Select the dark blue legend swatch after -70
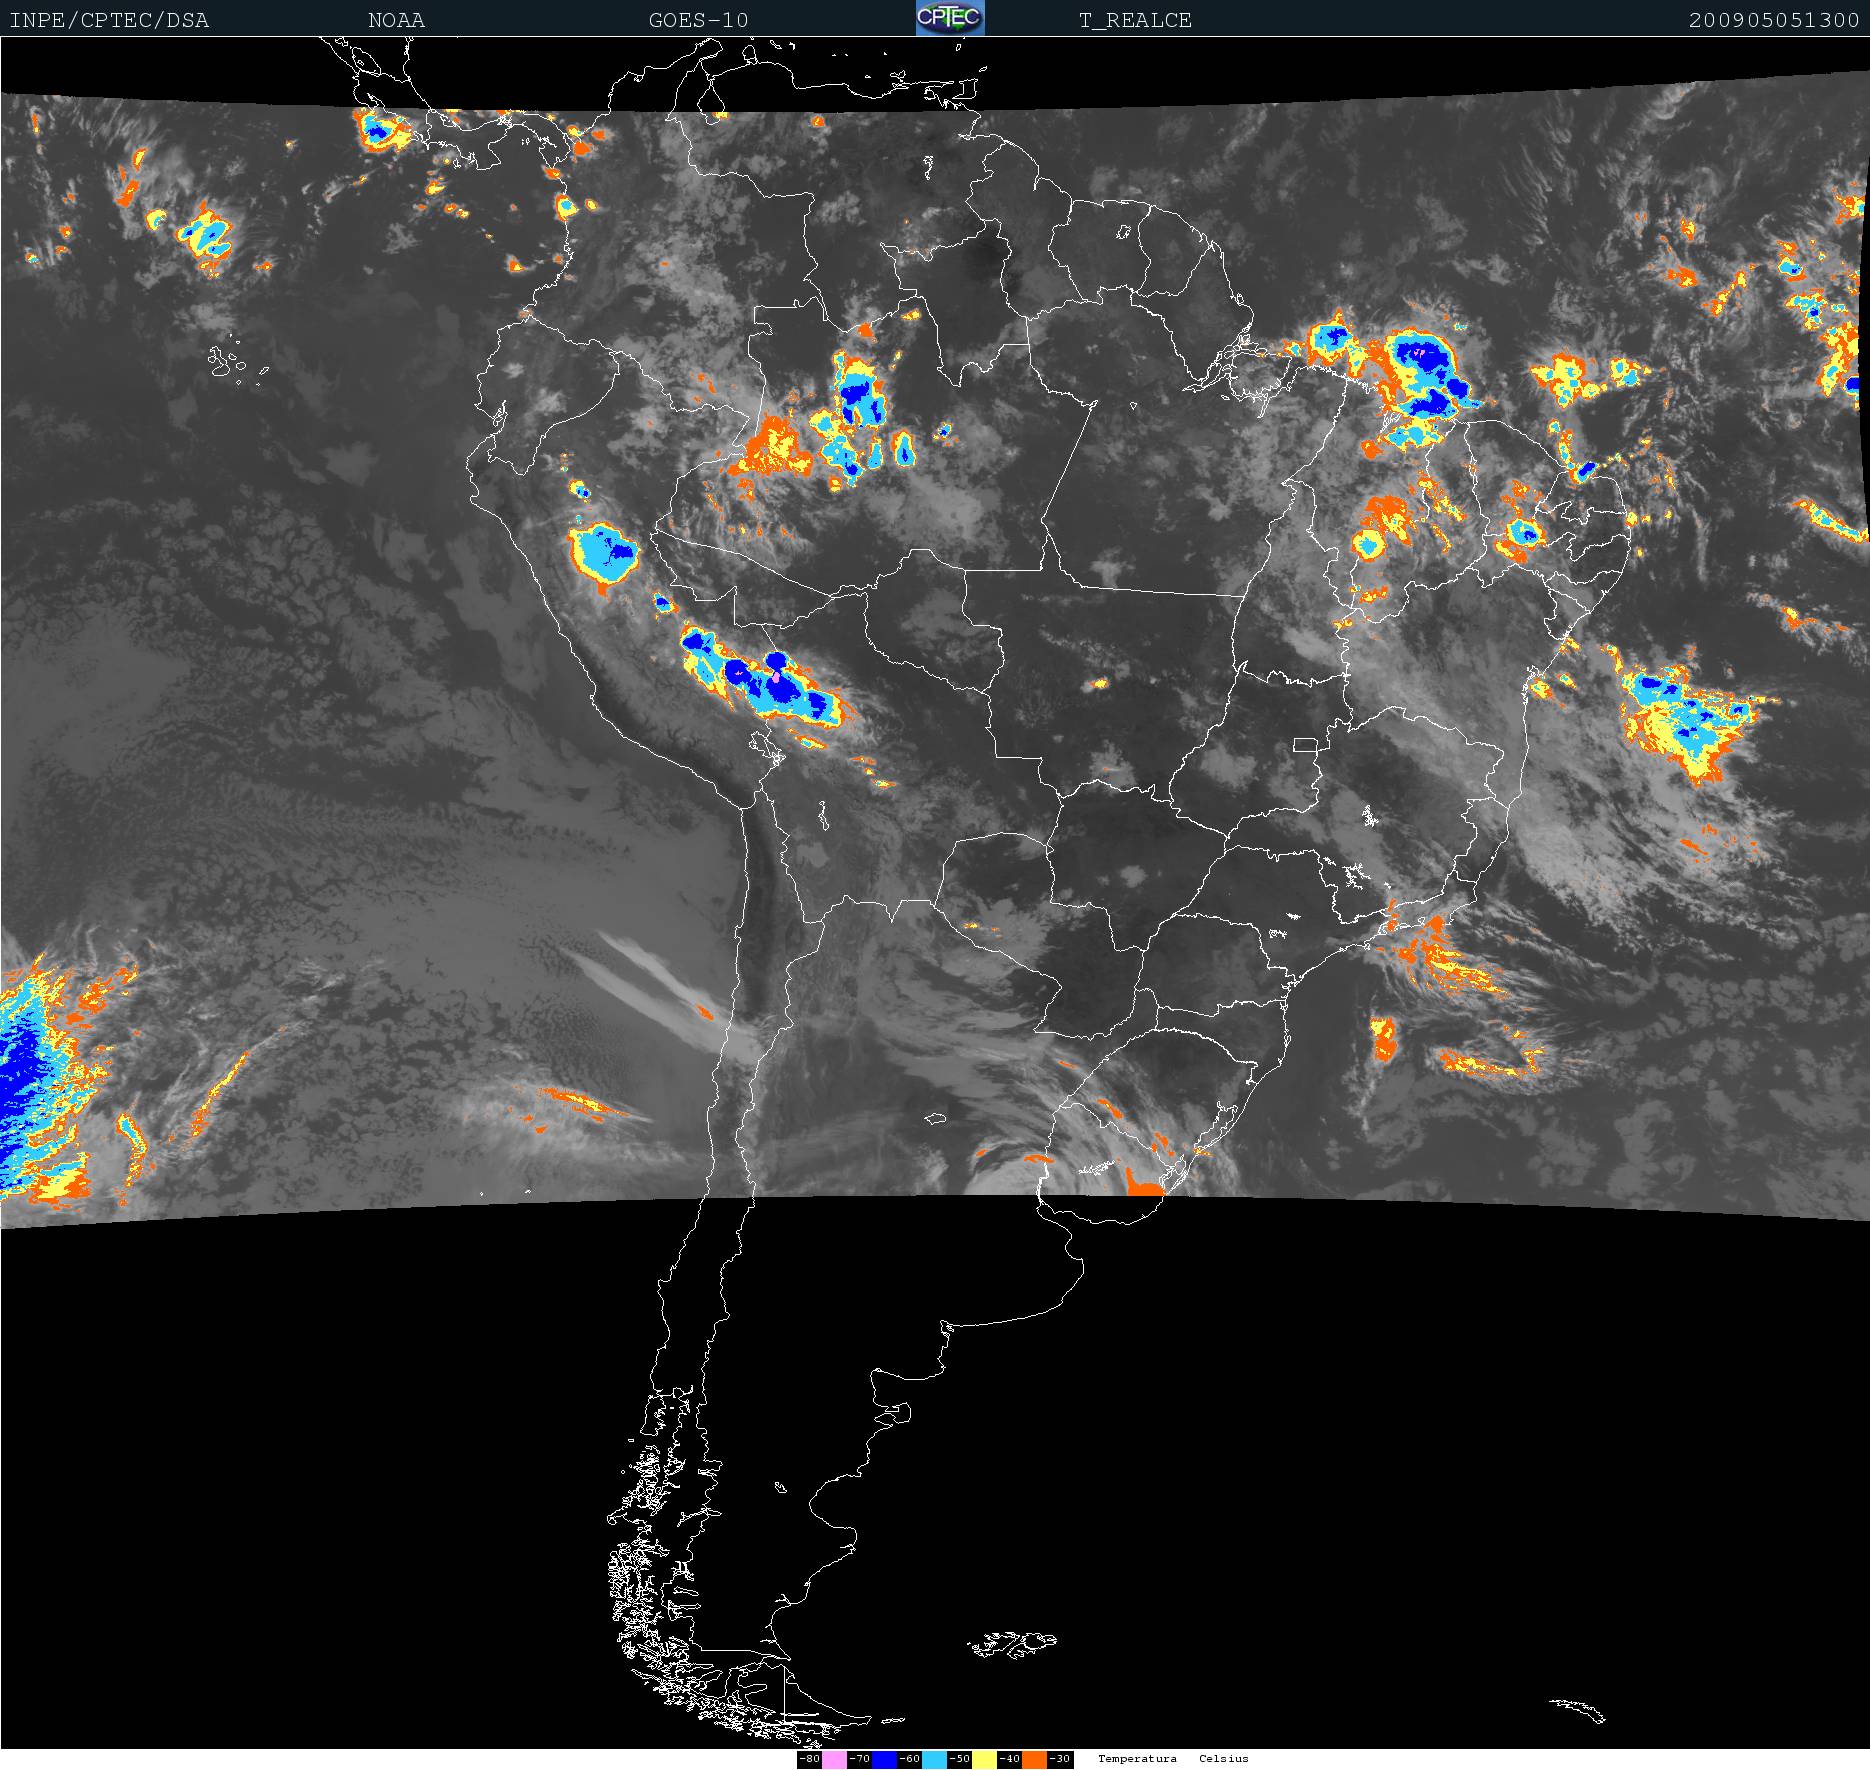This screenshot has width=1870, height=1770. 884,1759
